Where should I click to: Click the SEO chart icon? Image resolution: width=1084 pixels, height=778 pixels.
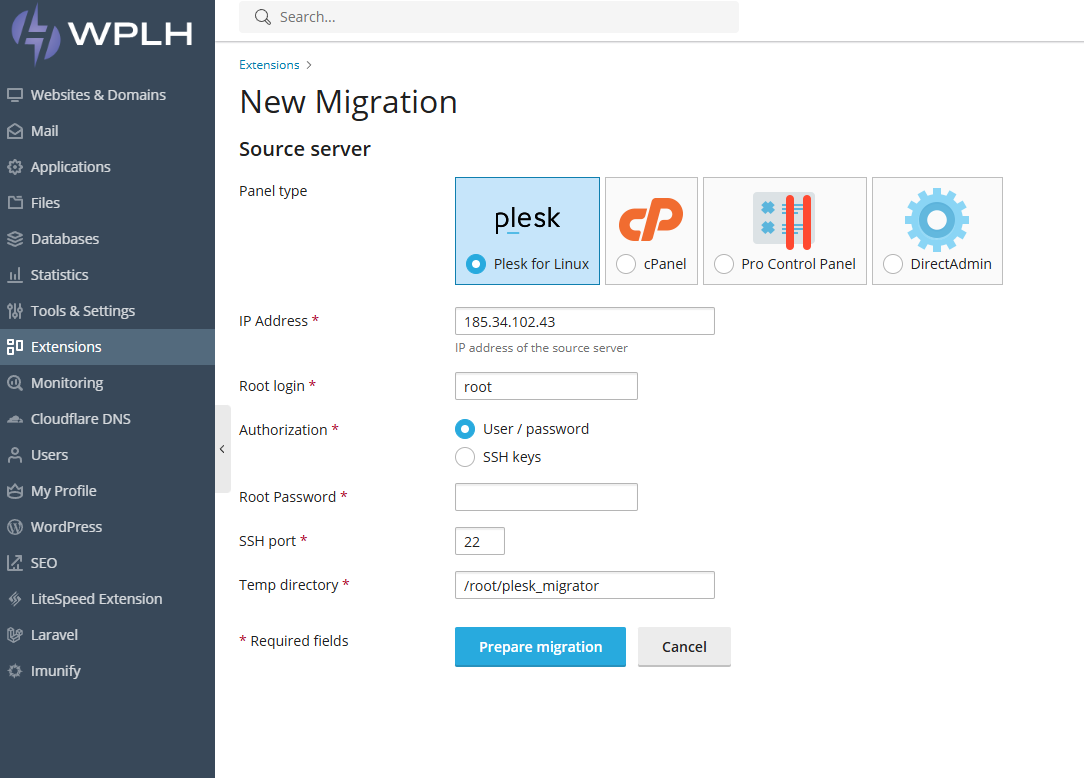click(x=15, y=562)
